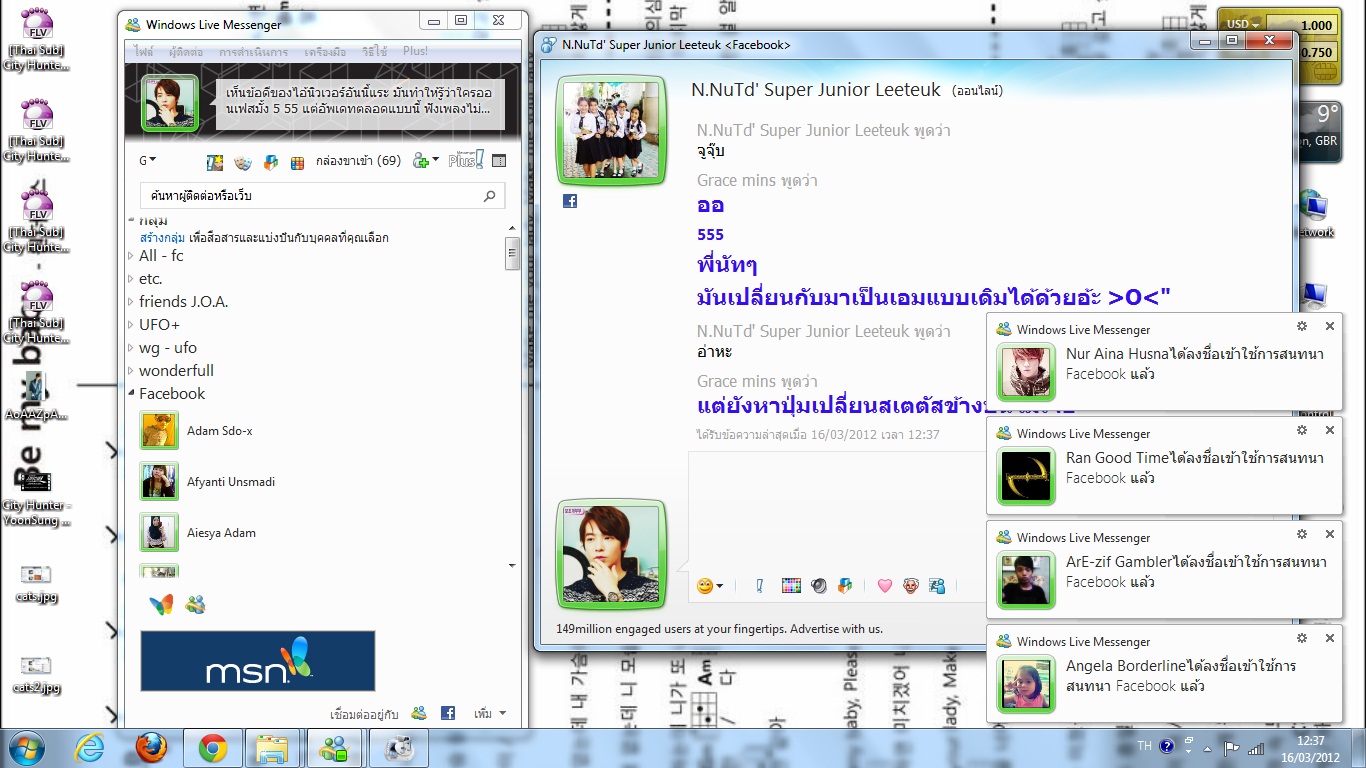Click the Messenger connected service icon

(419, 713)
